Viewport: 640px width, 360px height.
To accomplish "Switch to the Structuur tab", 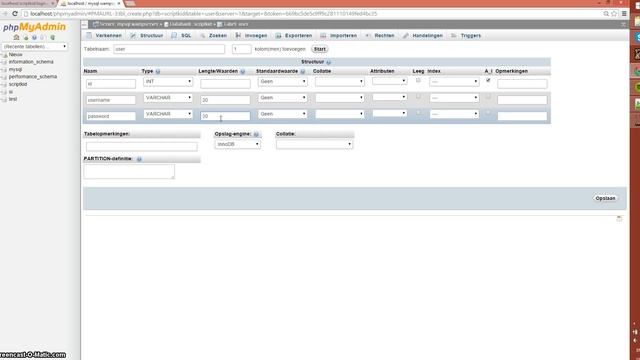I will 147,36.
